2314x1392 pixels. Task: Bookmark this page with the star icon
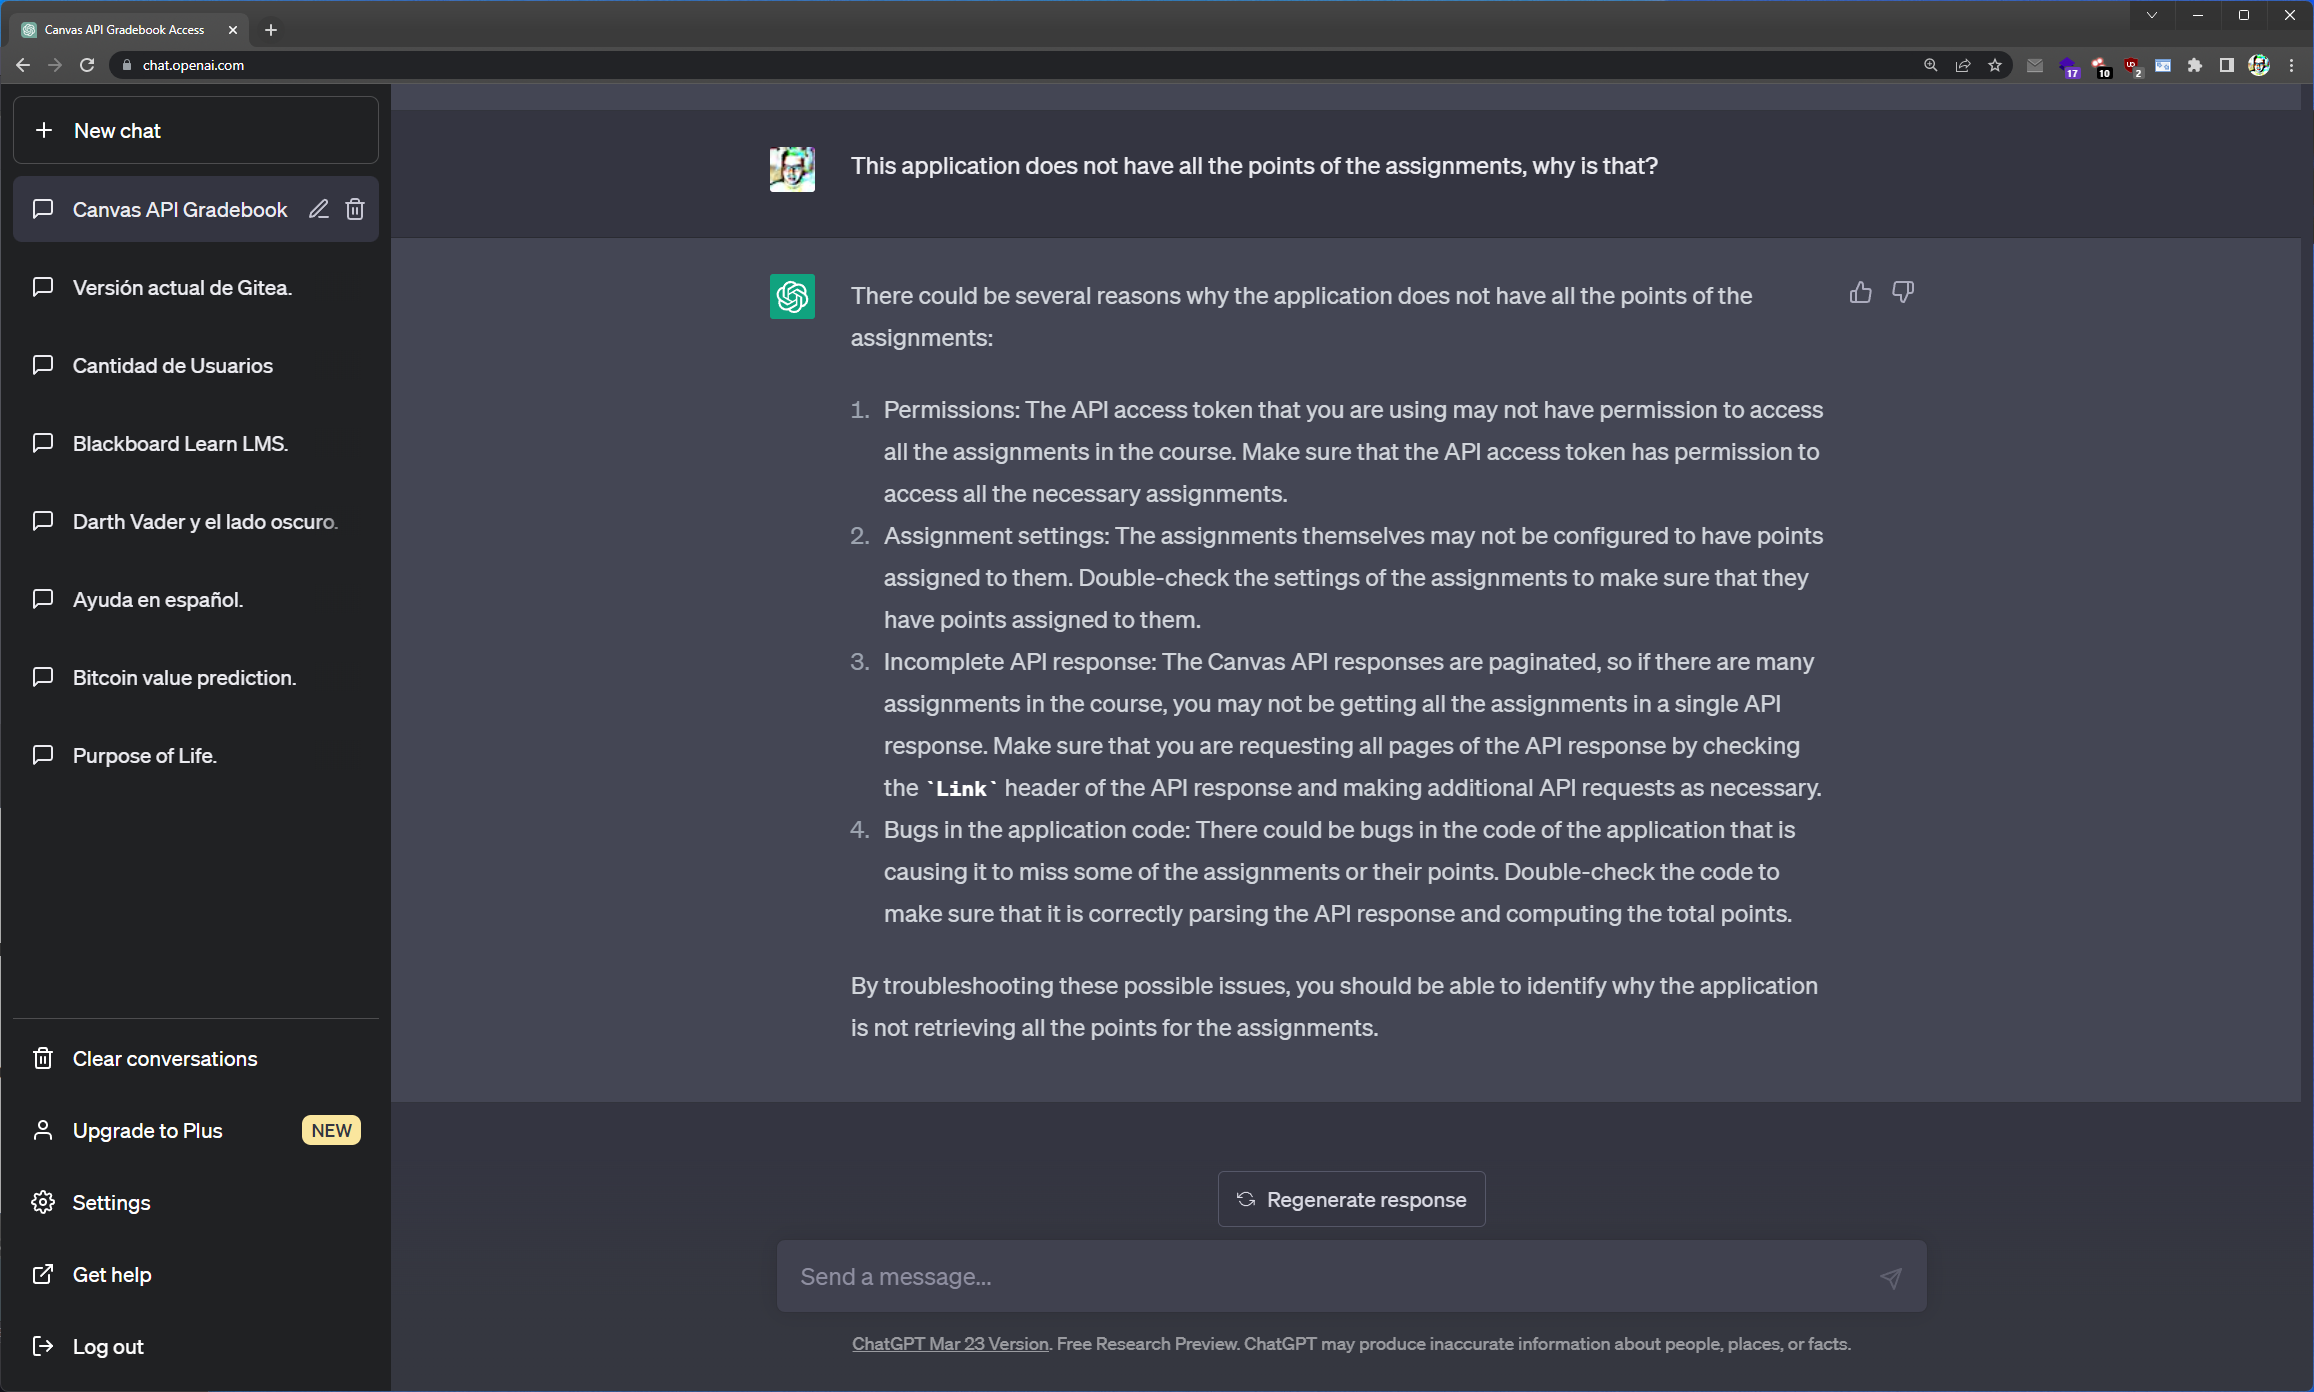coord(1995,66)
